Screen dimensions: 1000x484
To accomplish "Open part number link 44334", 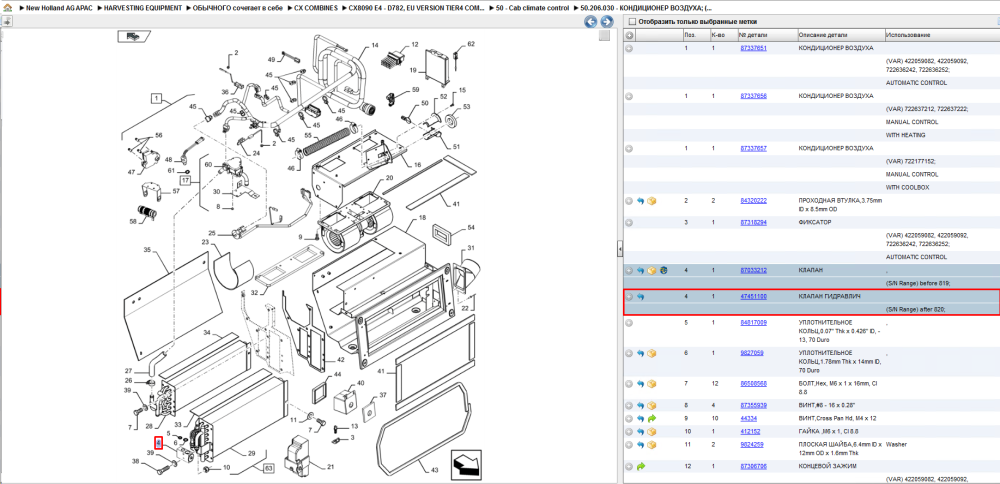I will tap(748, 419).
